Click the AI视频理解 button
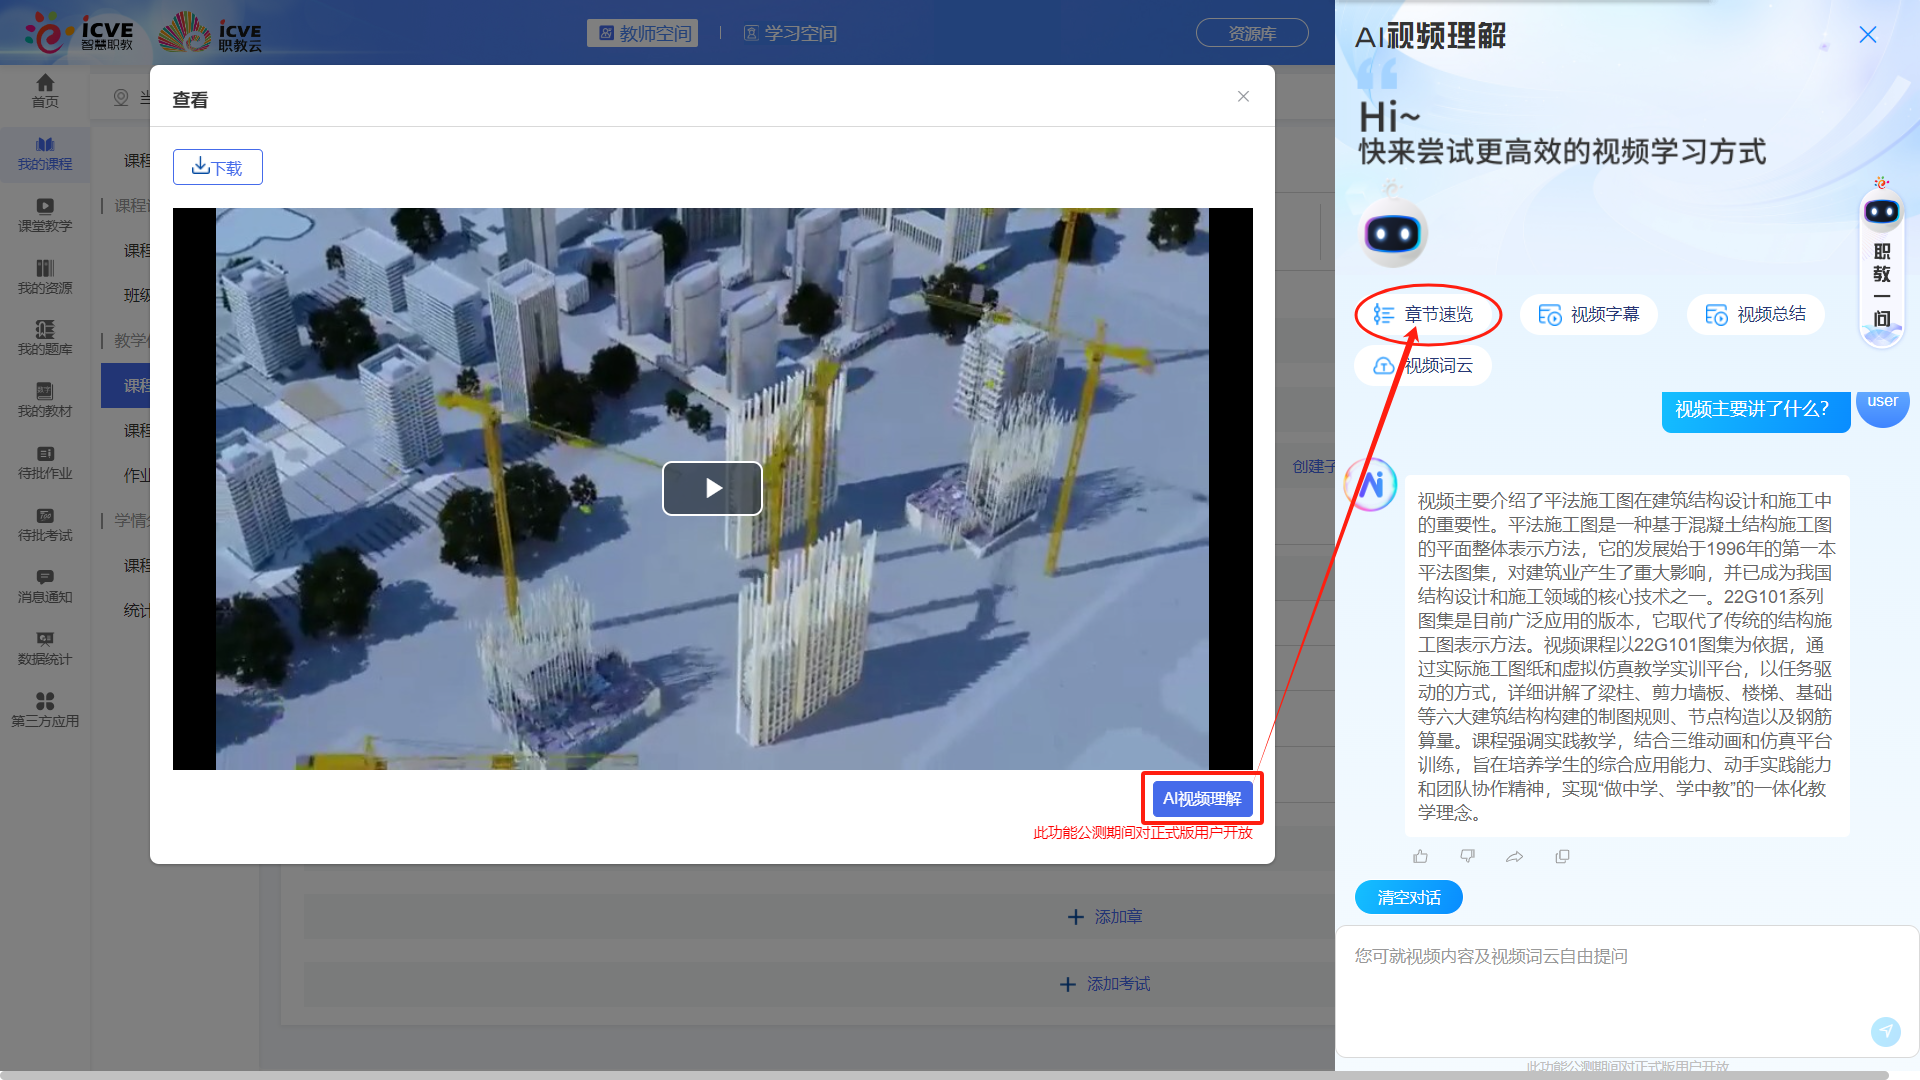The image size is (1920, 1080). [x=1202, y=798]
